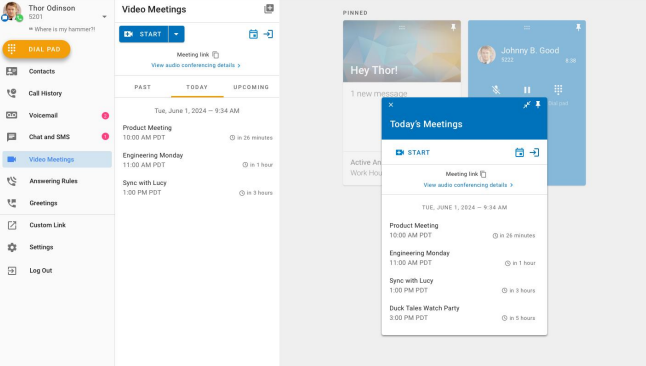Click the collapse arrows icon on Today's Meetings card
Screen dimensions: 646x366
click(x=527, y=105)
